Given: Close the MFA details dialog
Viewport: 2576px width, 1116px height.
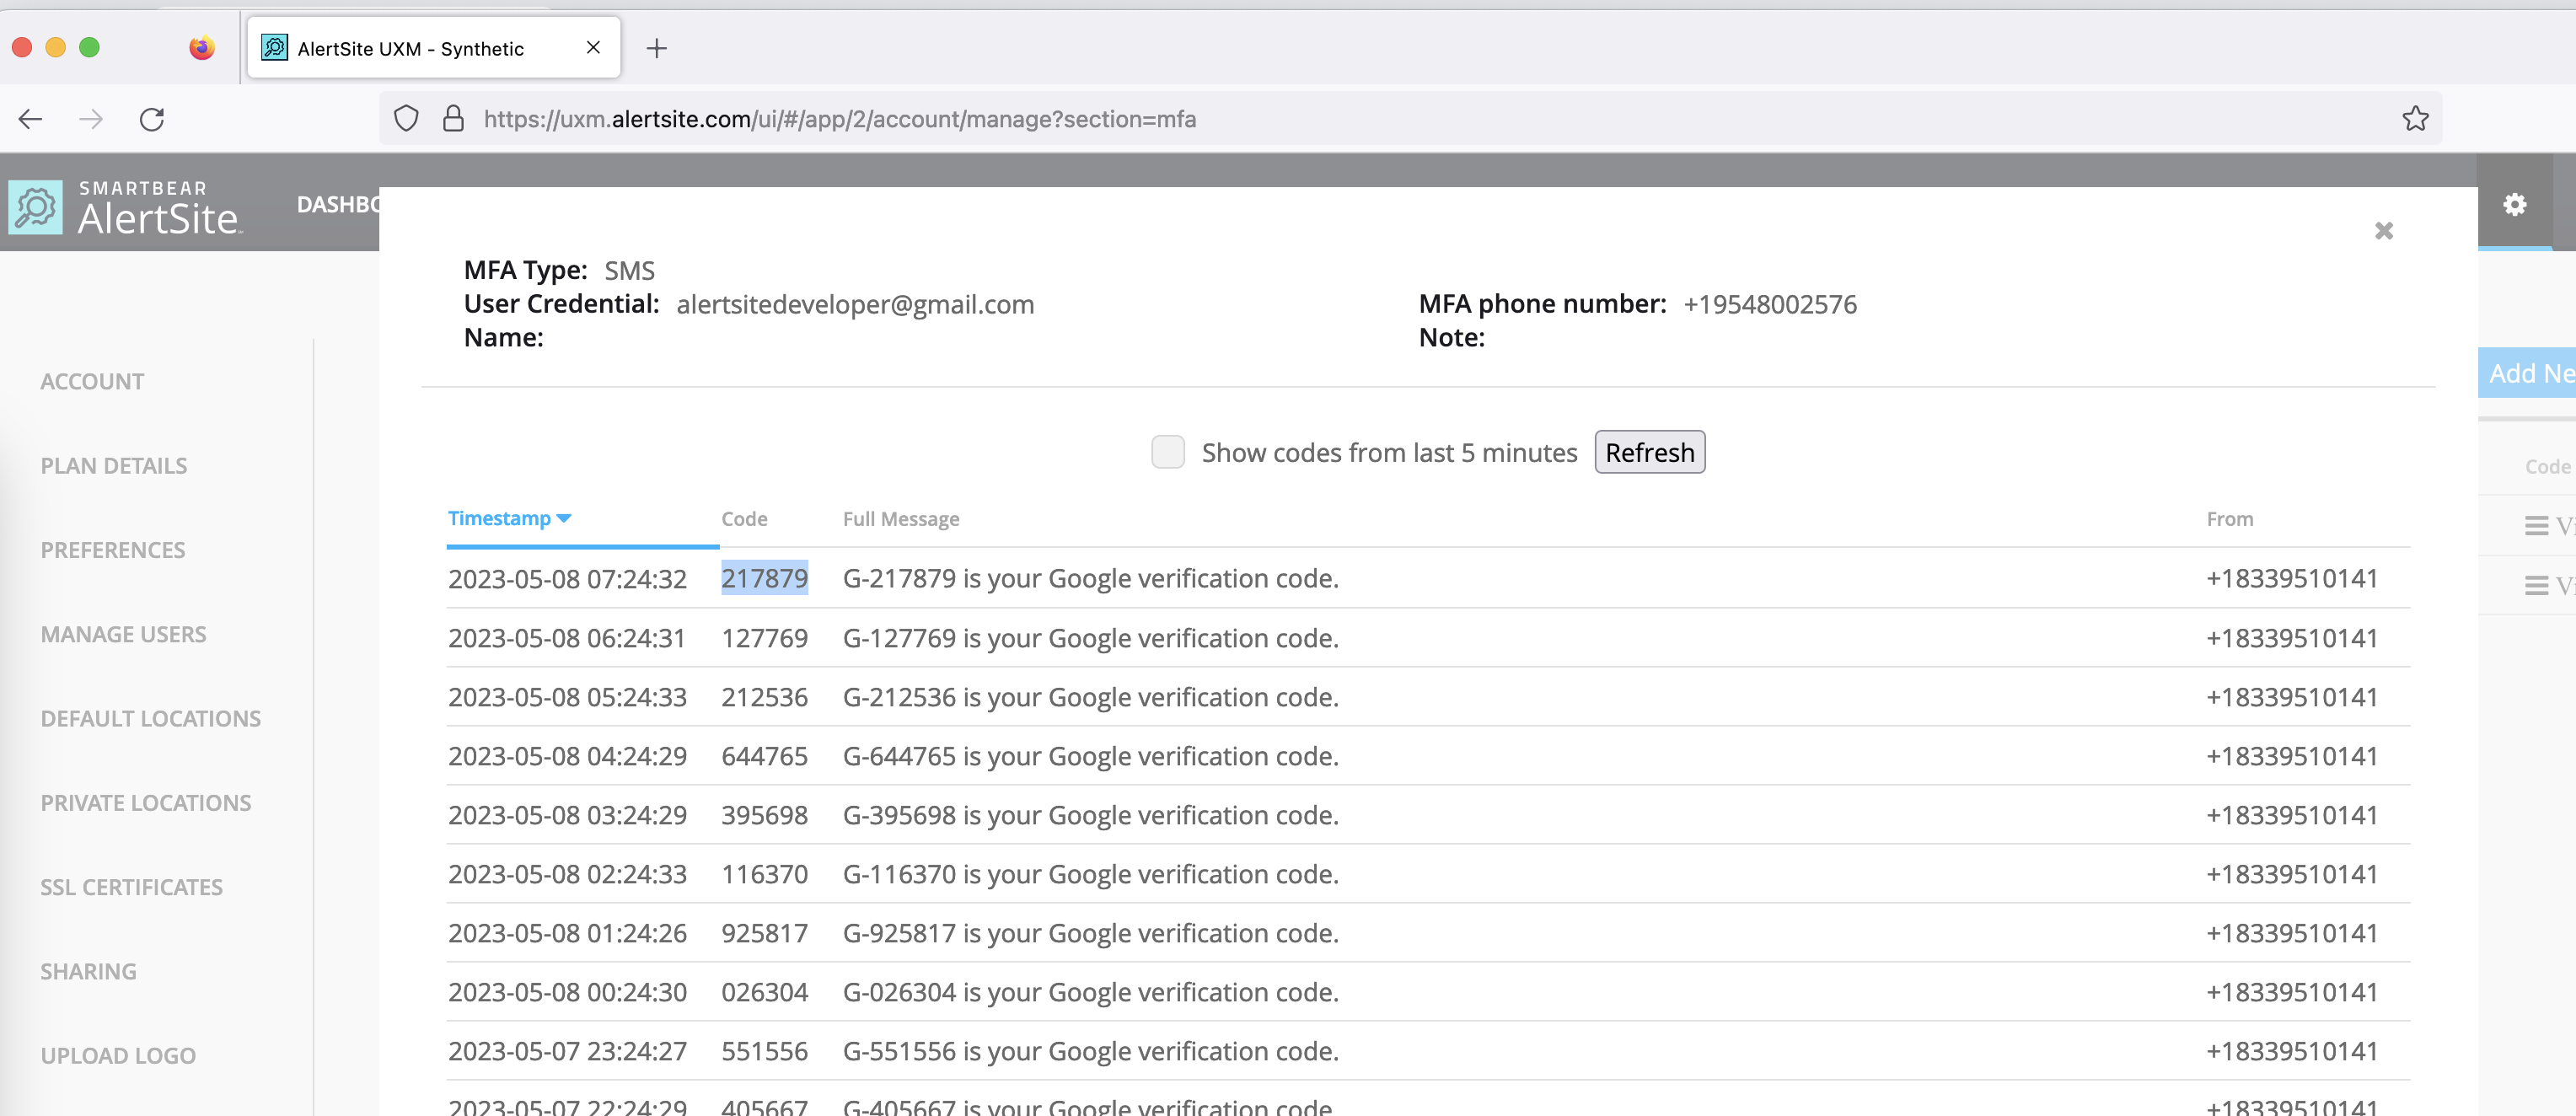Looking at the screenshot, I should point(2383,231).
